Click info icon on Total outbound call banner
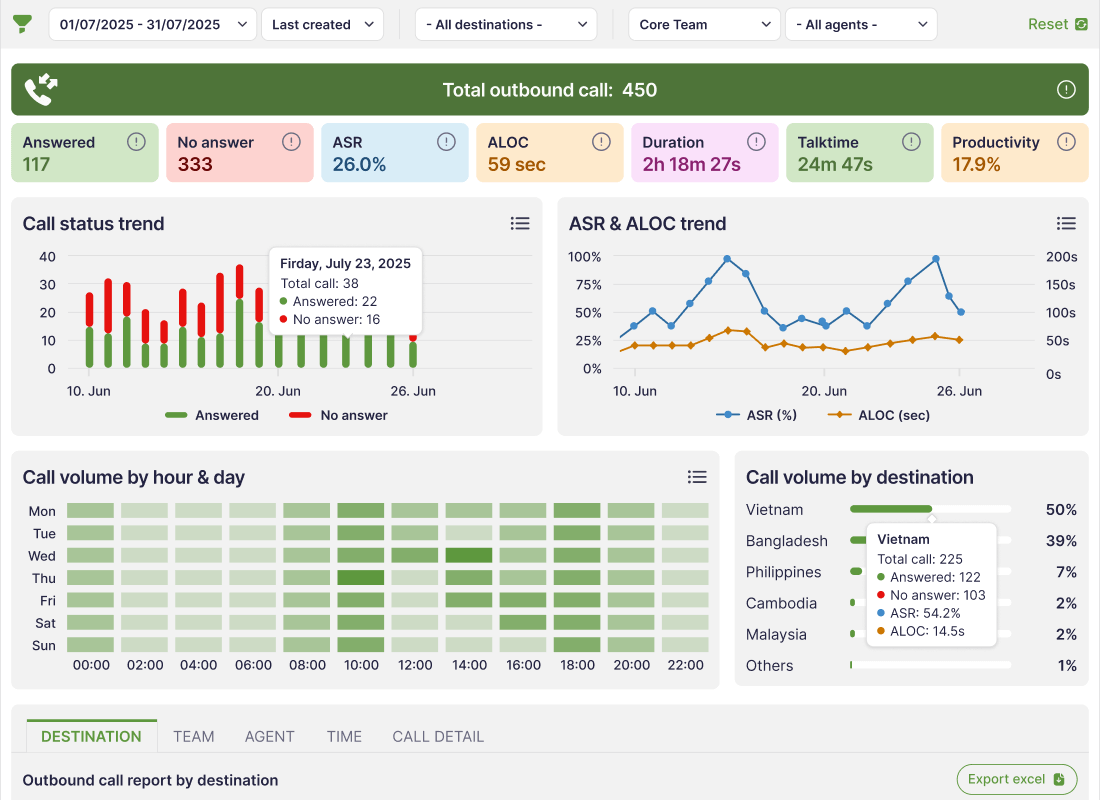 pyautogui.click(x=1066, y=90)
